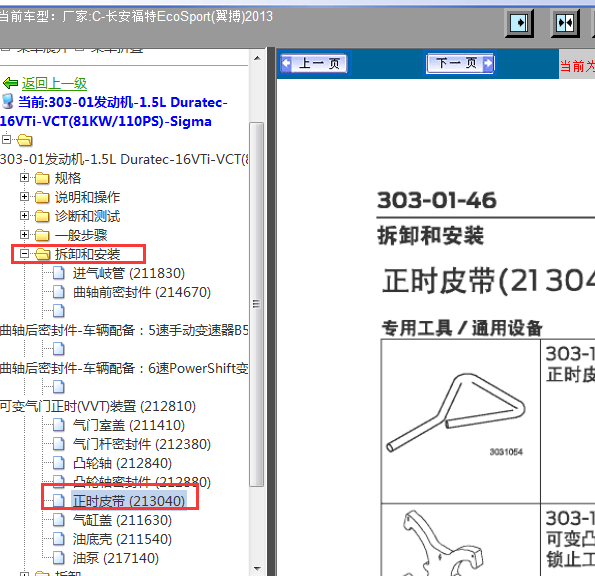Click the tool illustration labeled 3031054
595x576 pixels.
tap(456, 414)
